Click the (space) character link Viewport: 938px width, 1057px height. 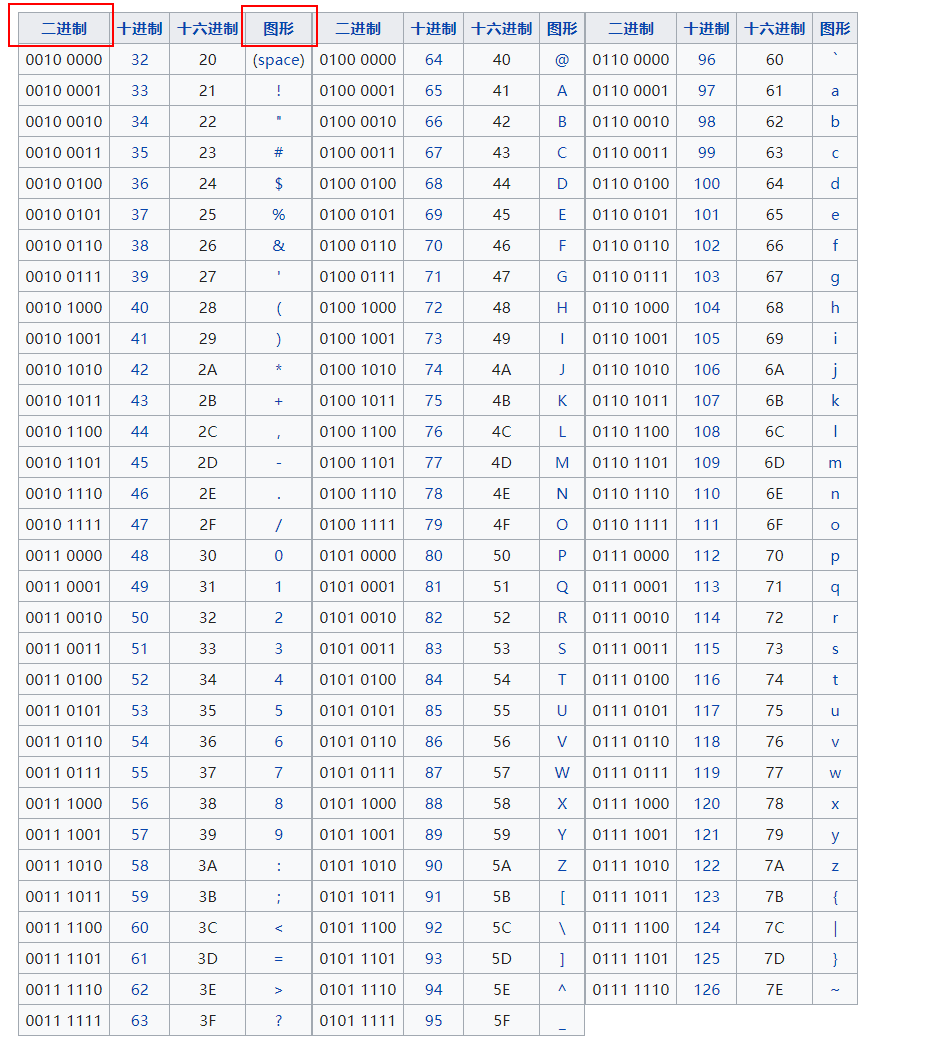278,60
